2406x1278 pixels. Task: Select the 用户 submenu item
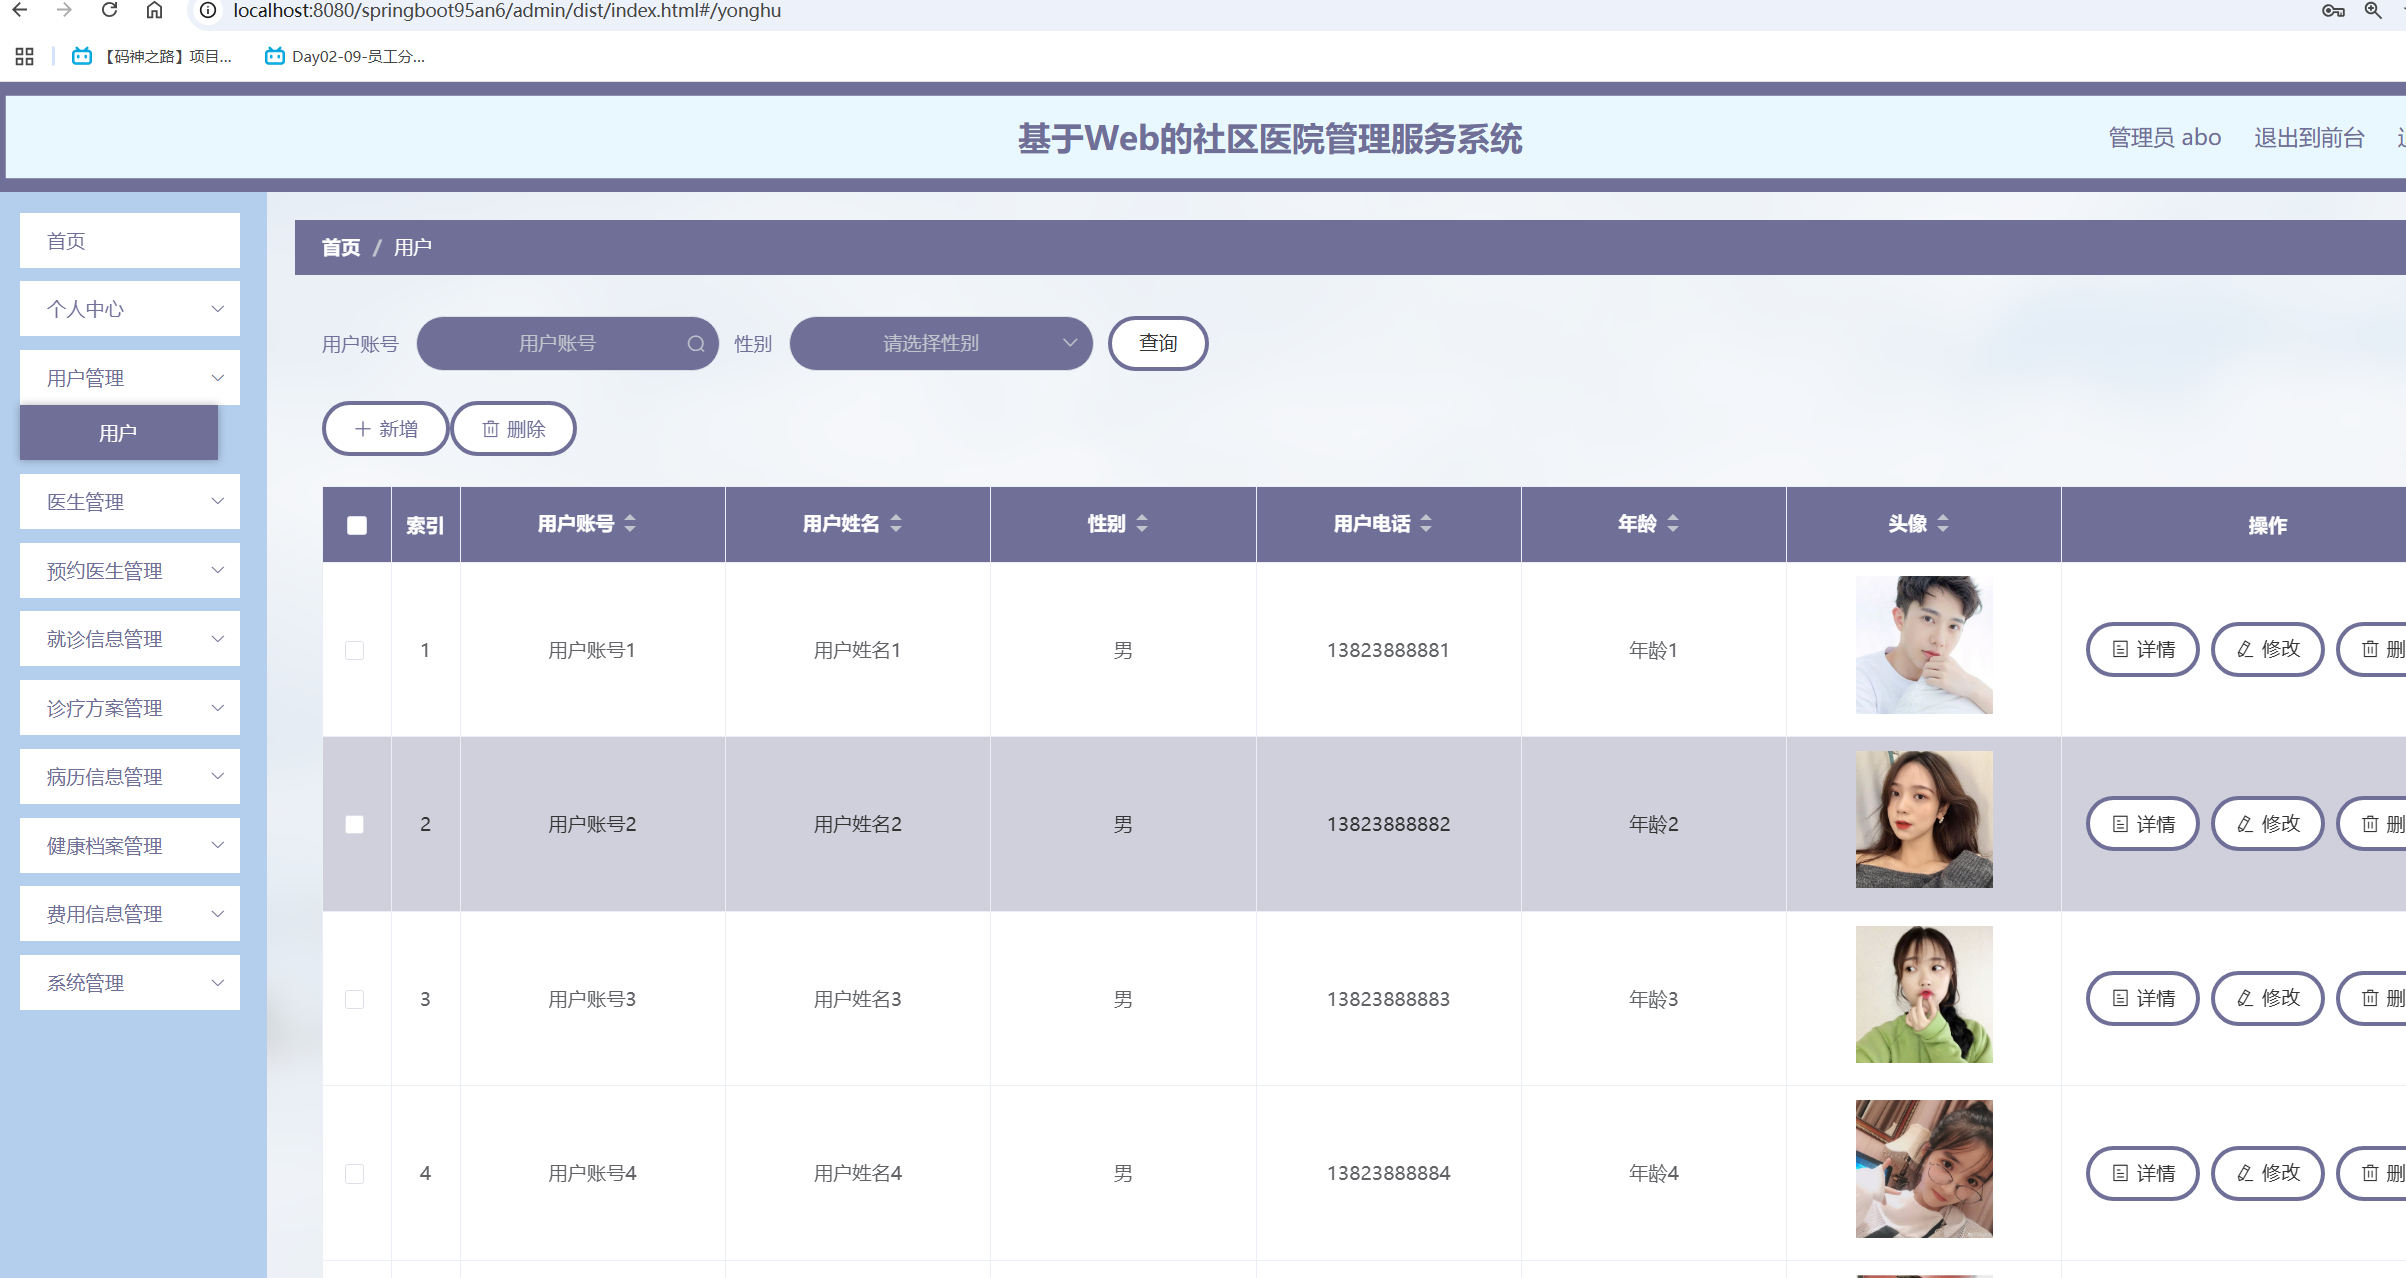pos(119,433)
